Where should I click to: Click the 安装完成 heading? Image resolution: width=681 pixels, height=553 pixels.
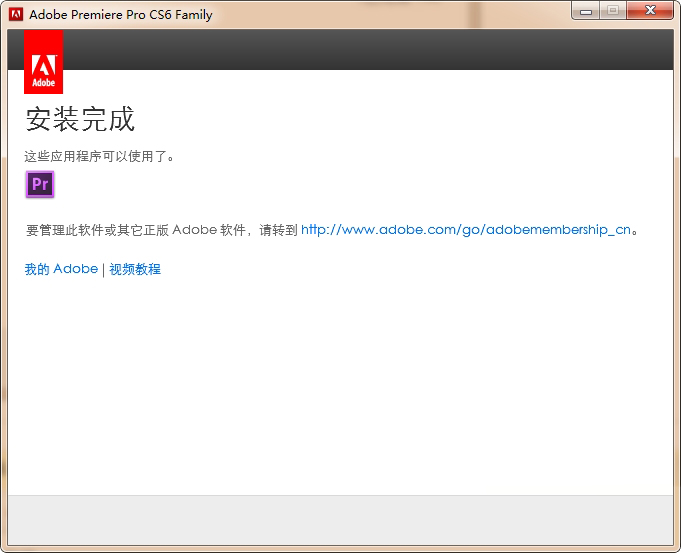(x=80, y=119)
